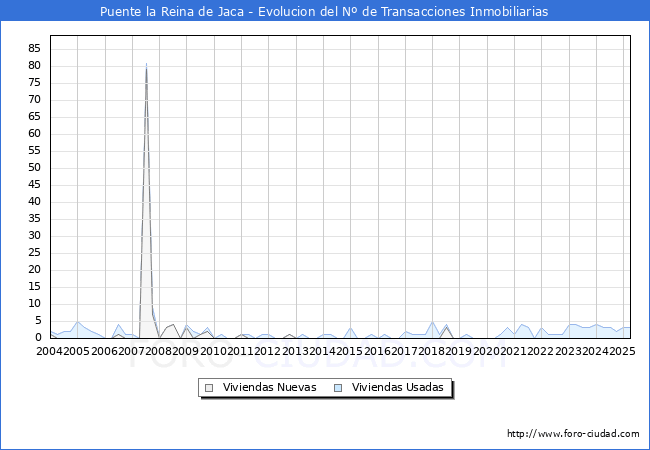Open the foro-ciudad.com link

coord(573,433)
